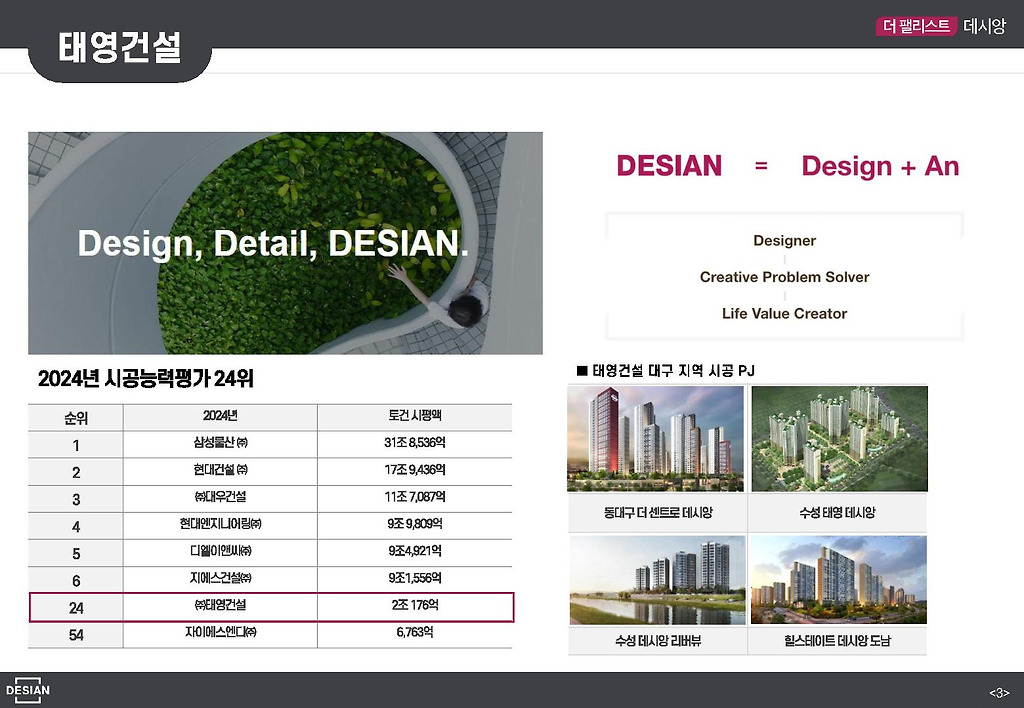Click the 순위 column header
The image size is (1024, 708).
coord(76,418)
